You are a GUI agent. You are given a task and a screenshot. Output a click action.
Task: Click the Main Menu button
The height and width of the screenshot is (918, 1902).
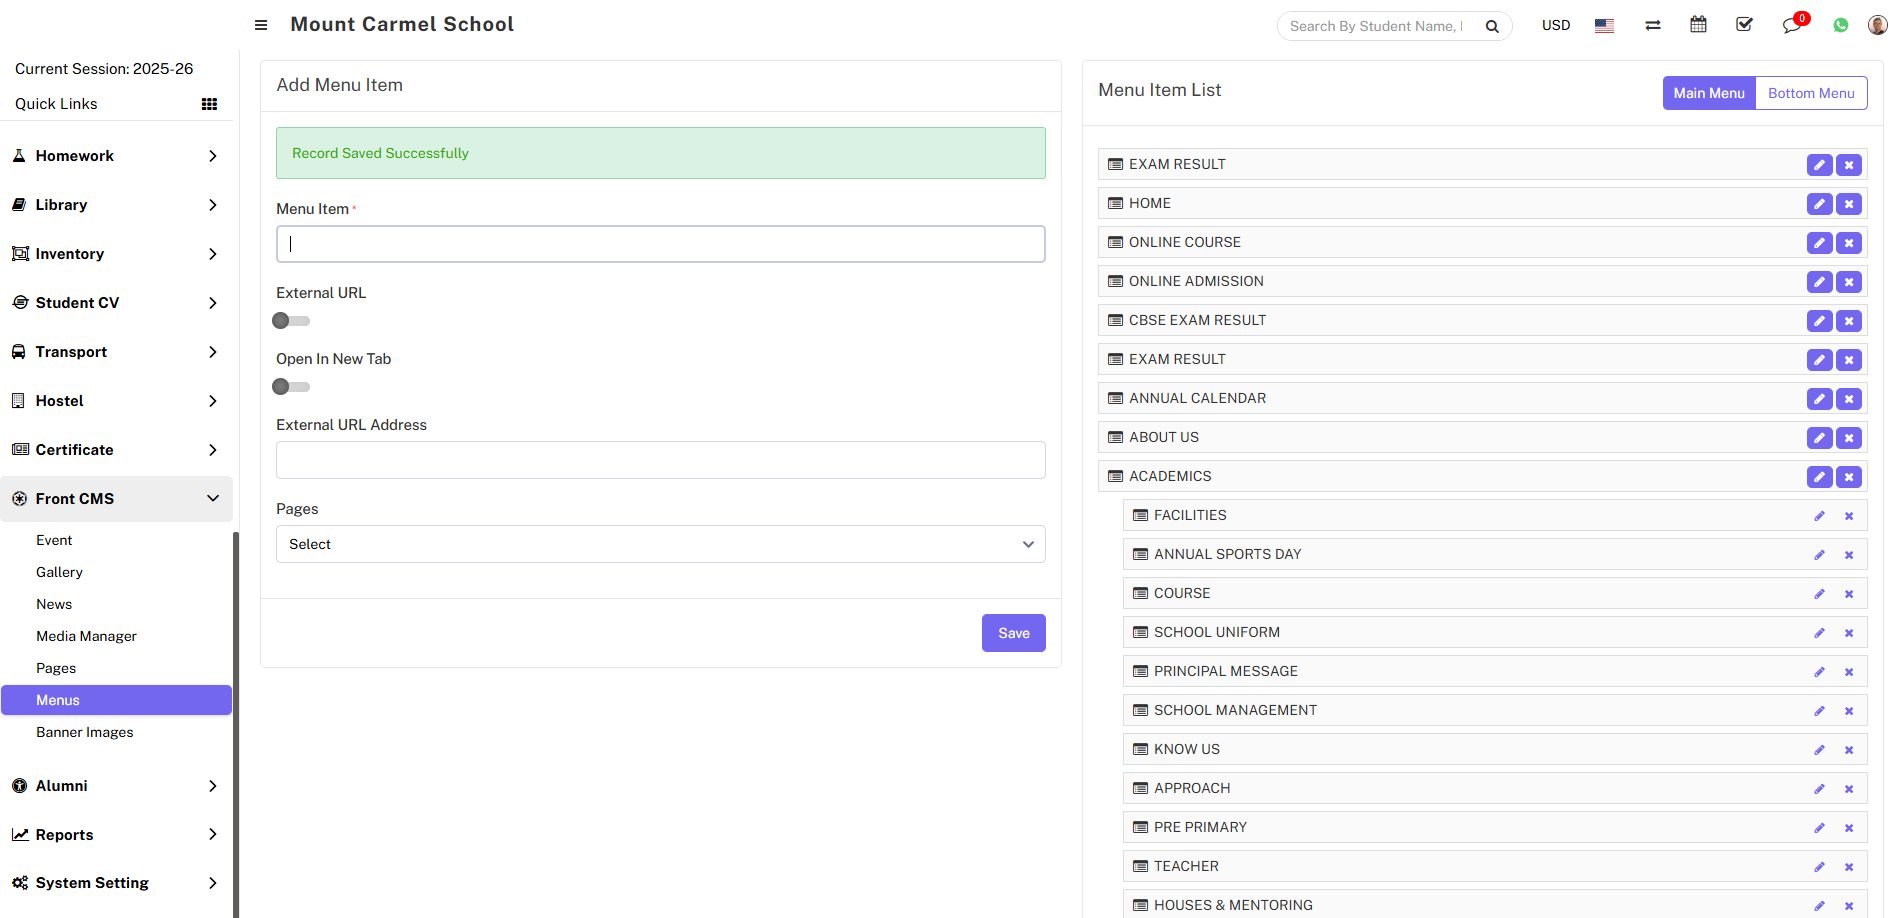1708,93
